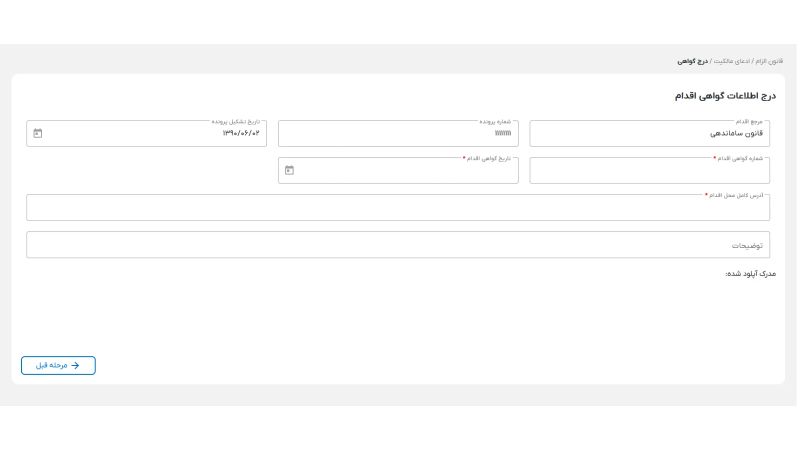
Task: Open the قانون الزام breadcrumb link
Action: pos(768,61)
